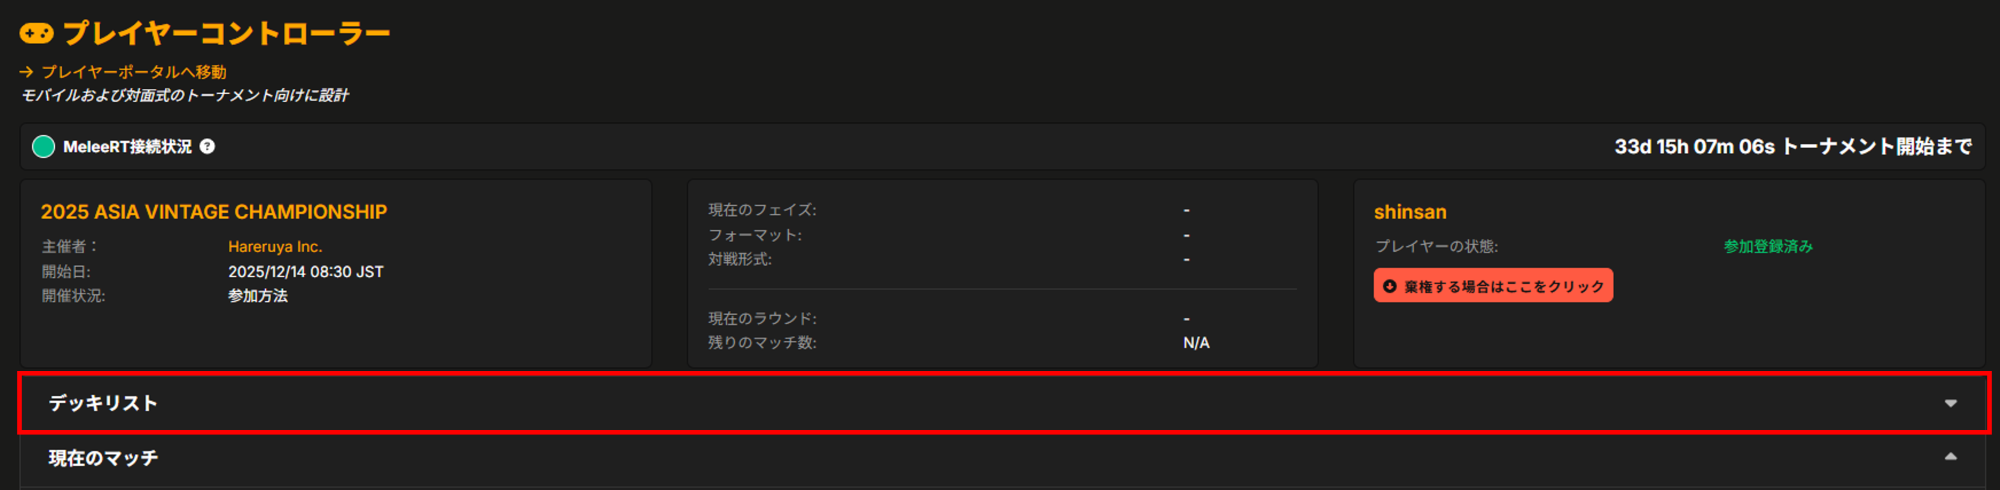Open the 2025 ASIA VINTAGE CHAMPIONSHIP tournament link
The height and width of the screenshot is (490, 2000).
(214, 212)
